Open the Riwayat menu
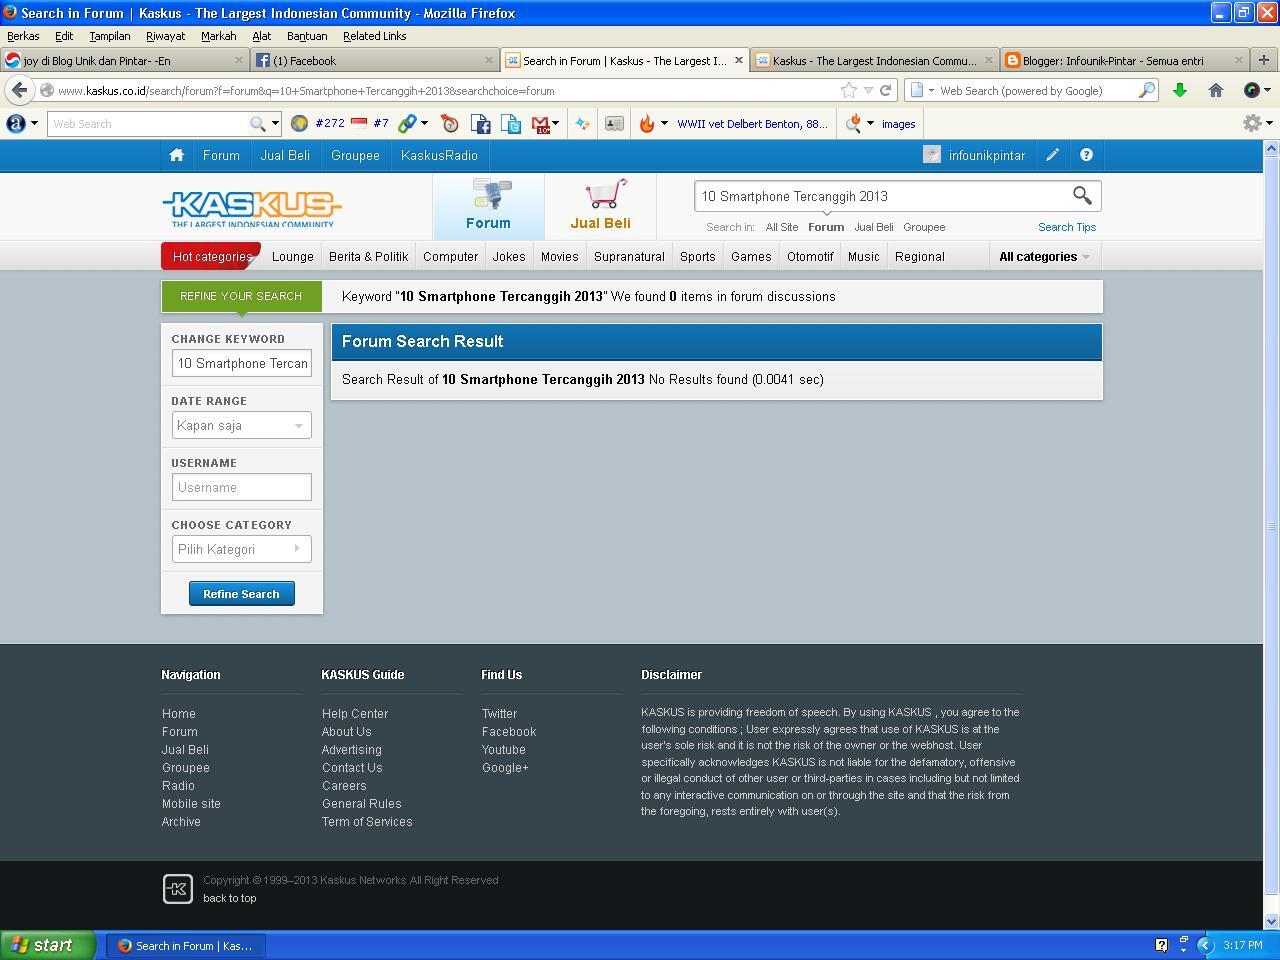Viewport: 1280px width, 960px height. (165, 36)
